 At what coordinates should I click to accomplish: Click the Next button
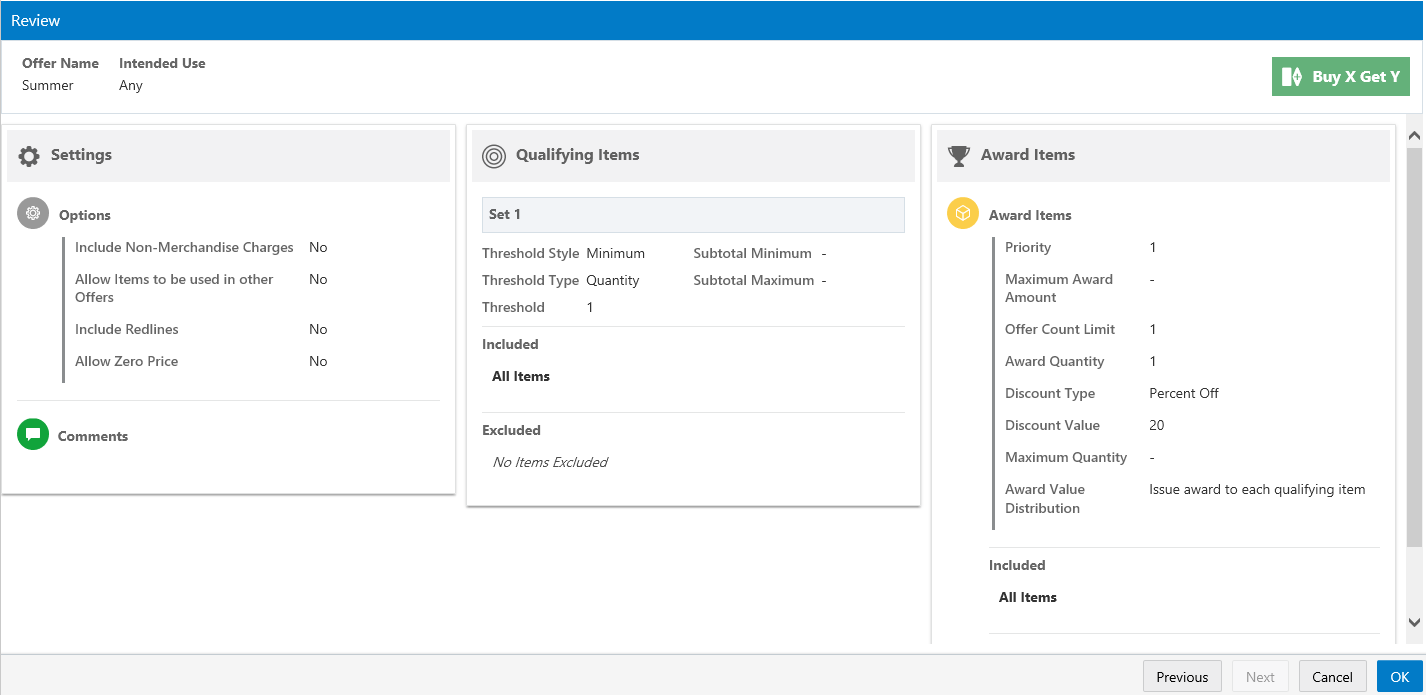[1260, 677]
